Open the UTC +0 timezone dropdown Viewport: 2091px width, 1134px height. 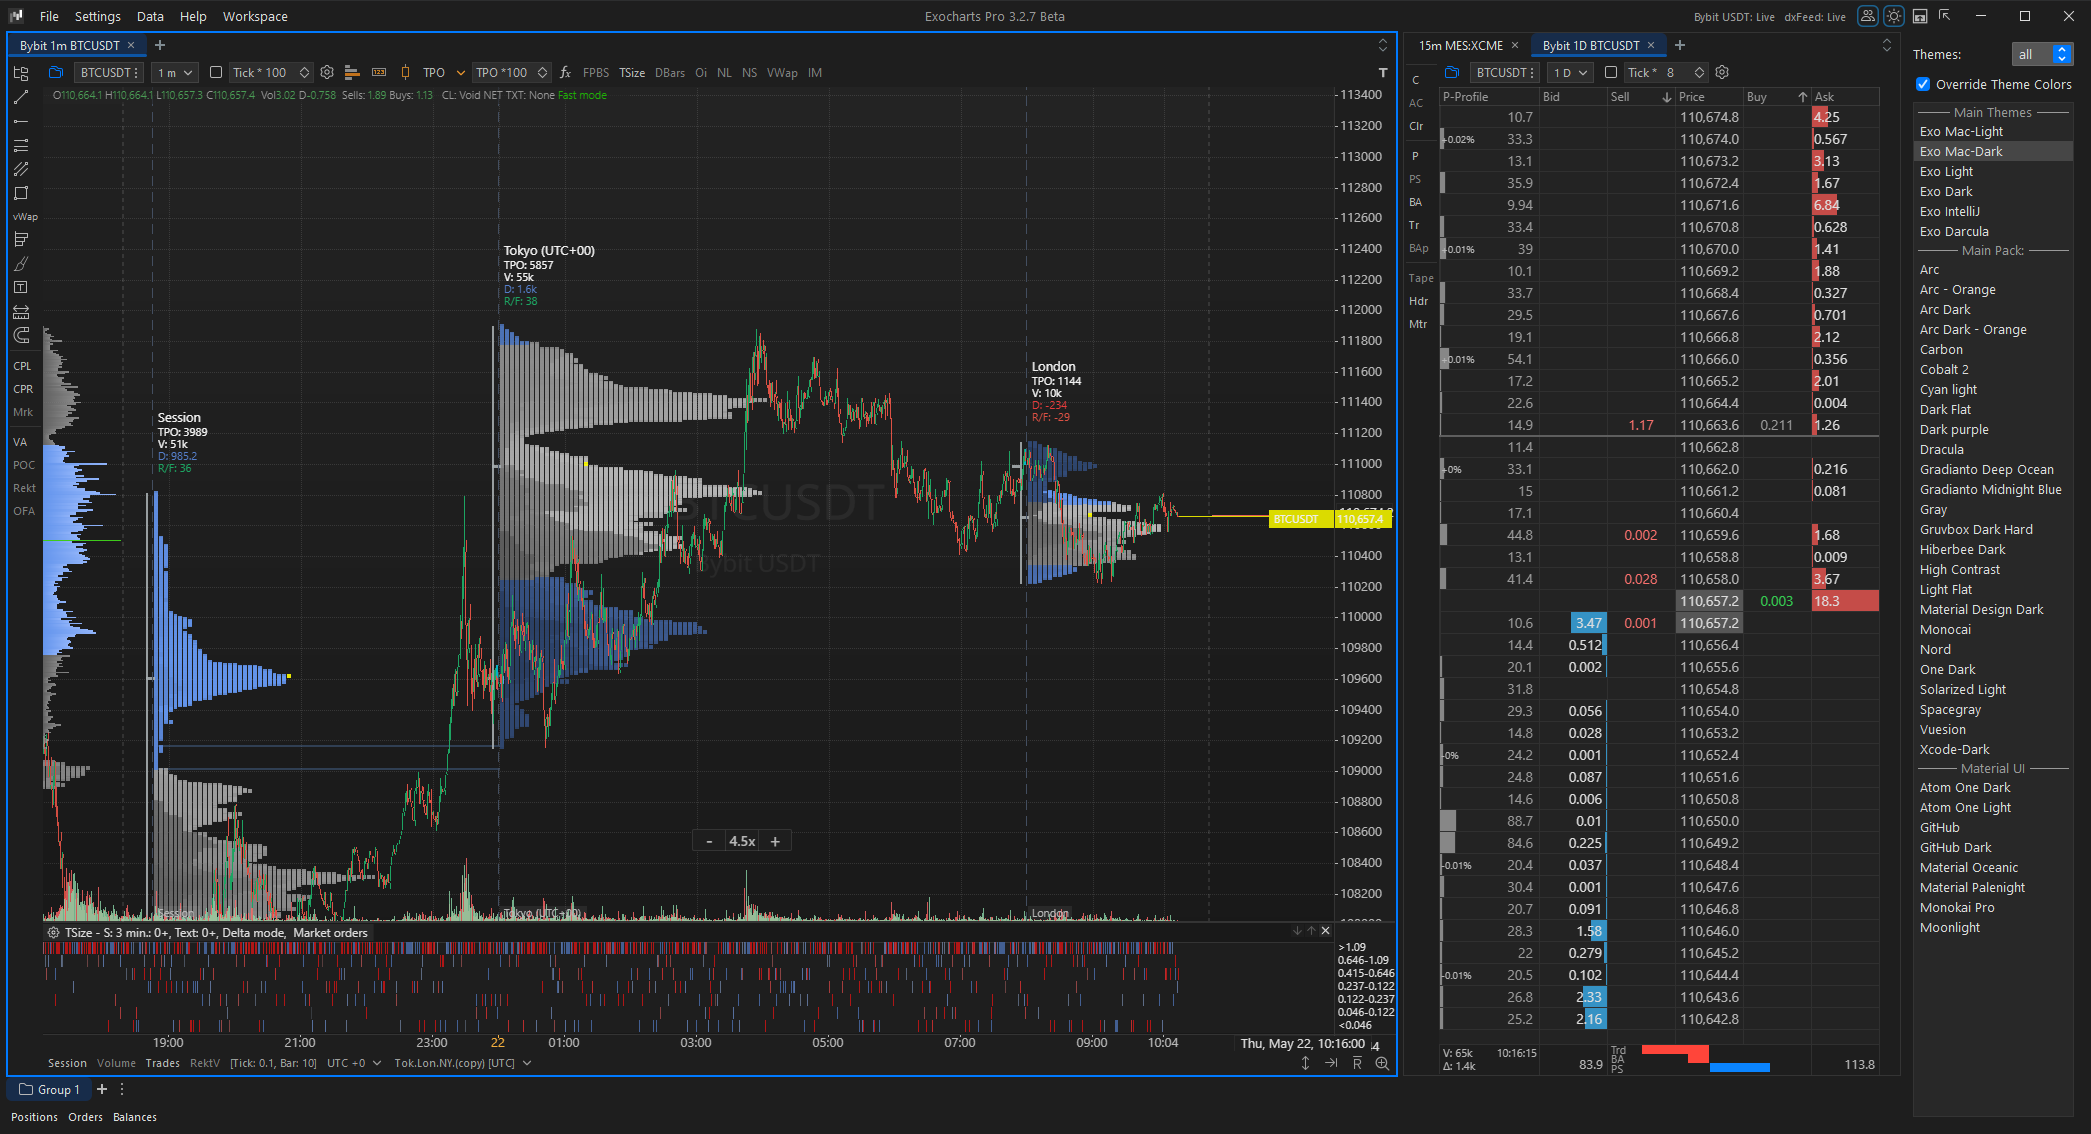click(x=354, y=1063)
